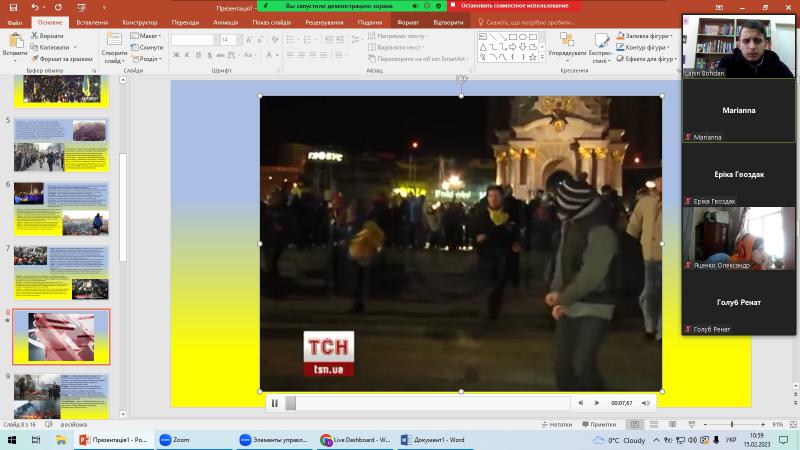Toggle strikethrough formatting
Screen dimensions: 800x450
[x=220, y=55]
